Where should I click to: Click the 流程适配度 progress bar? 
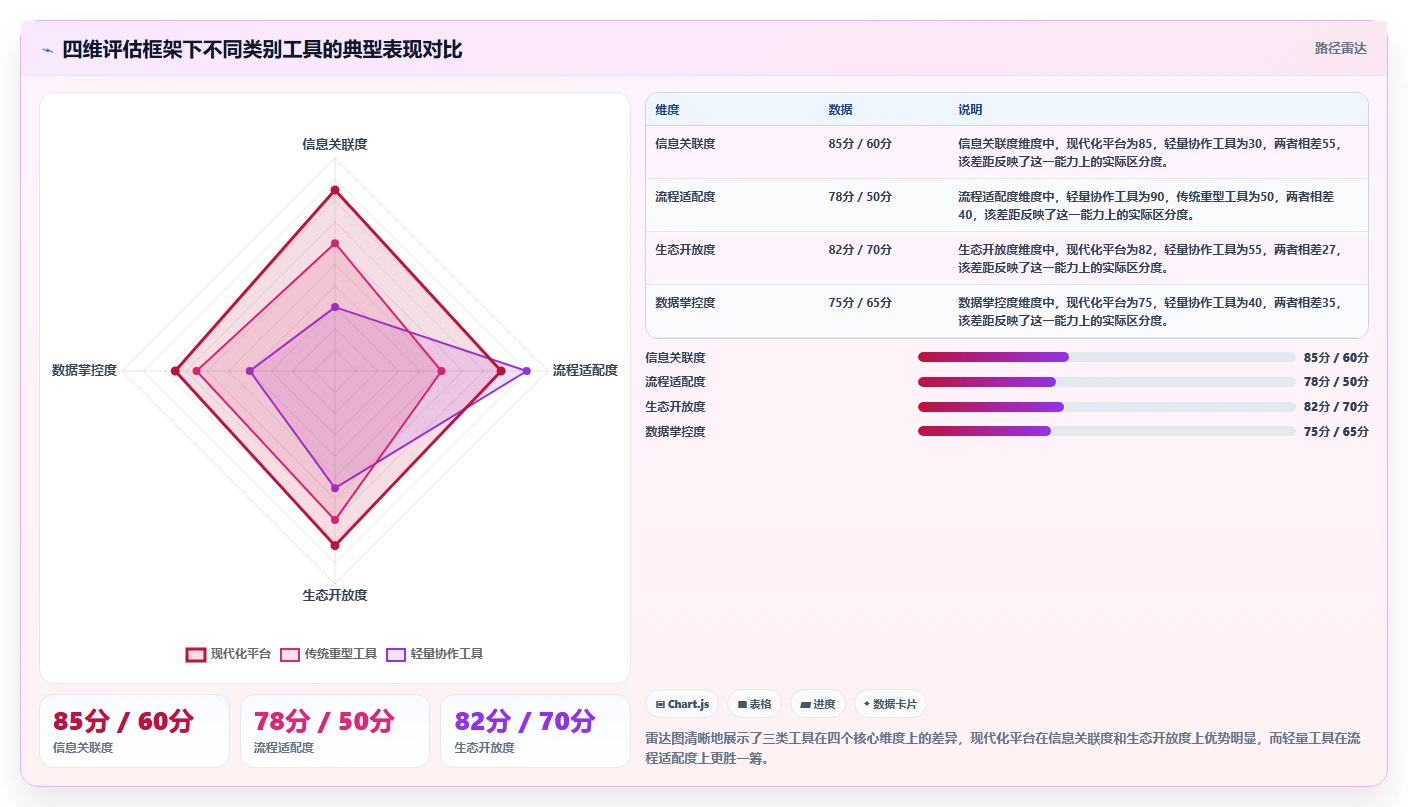[x=1106, y=382]
